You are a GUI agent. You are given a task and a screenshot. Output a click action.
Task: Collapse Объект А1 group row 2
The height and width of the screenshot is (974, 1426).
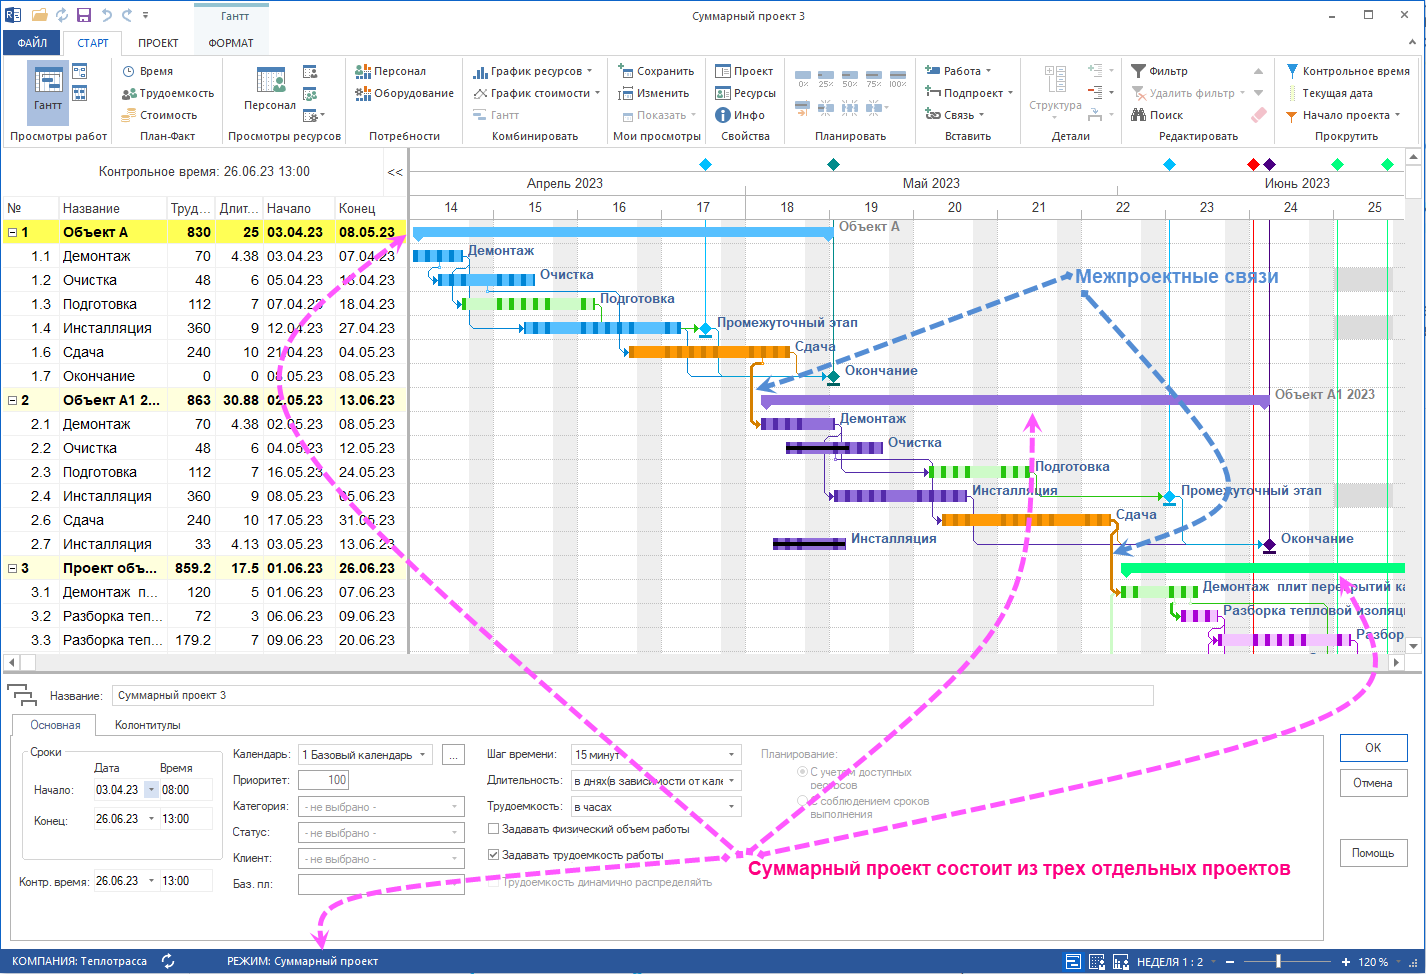click(12, 400)
